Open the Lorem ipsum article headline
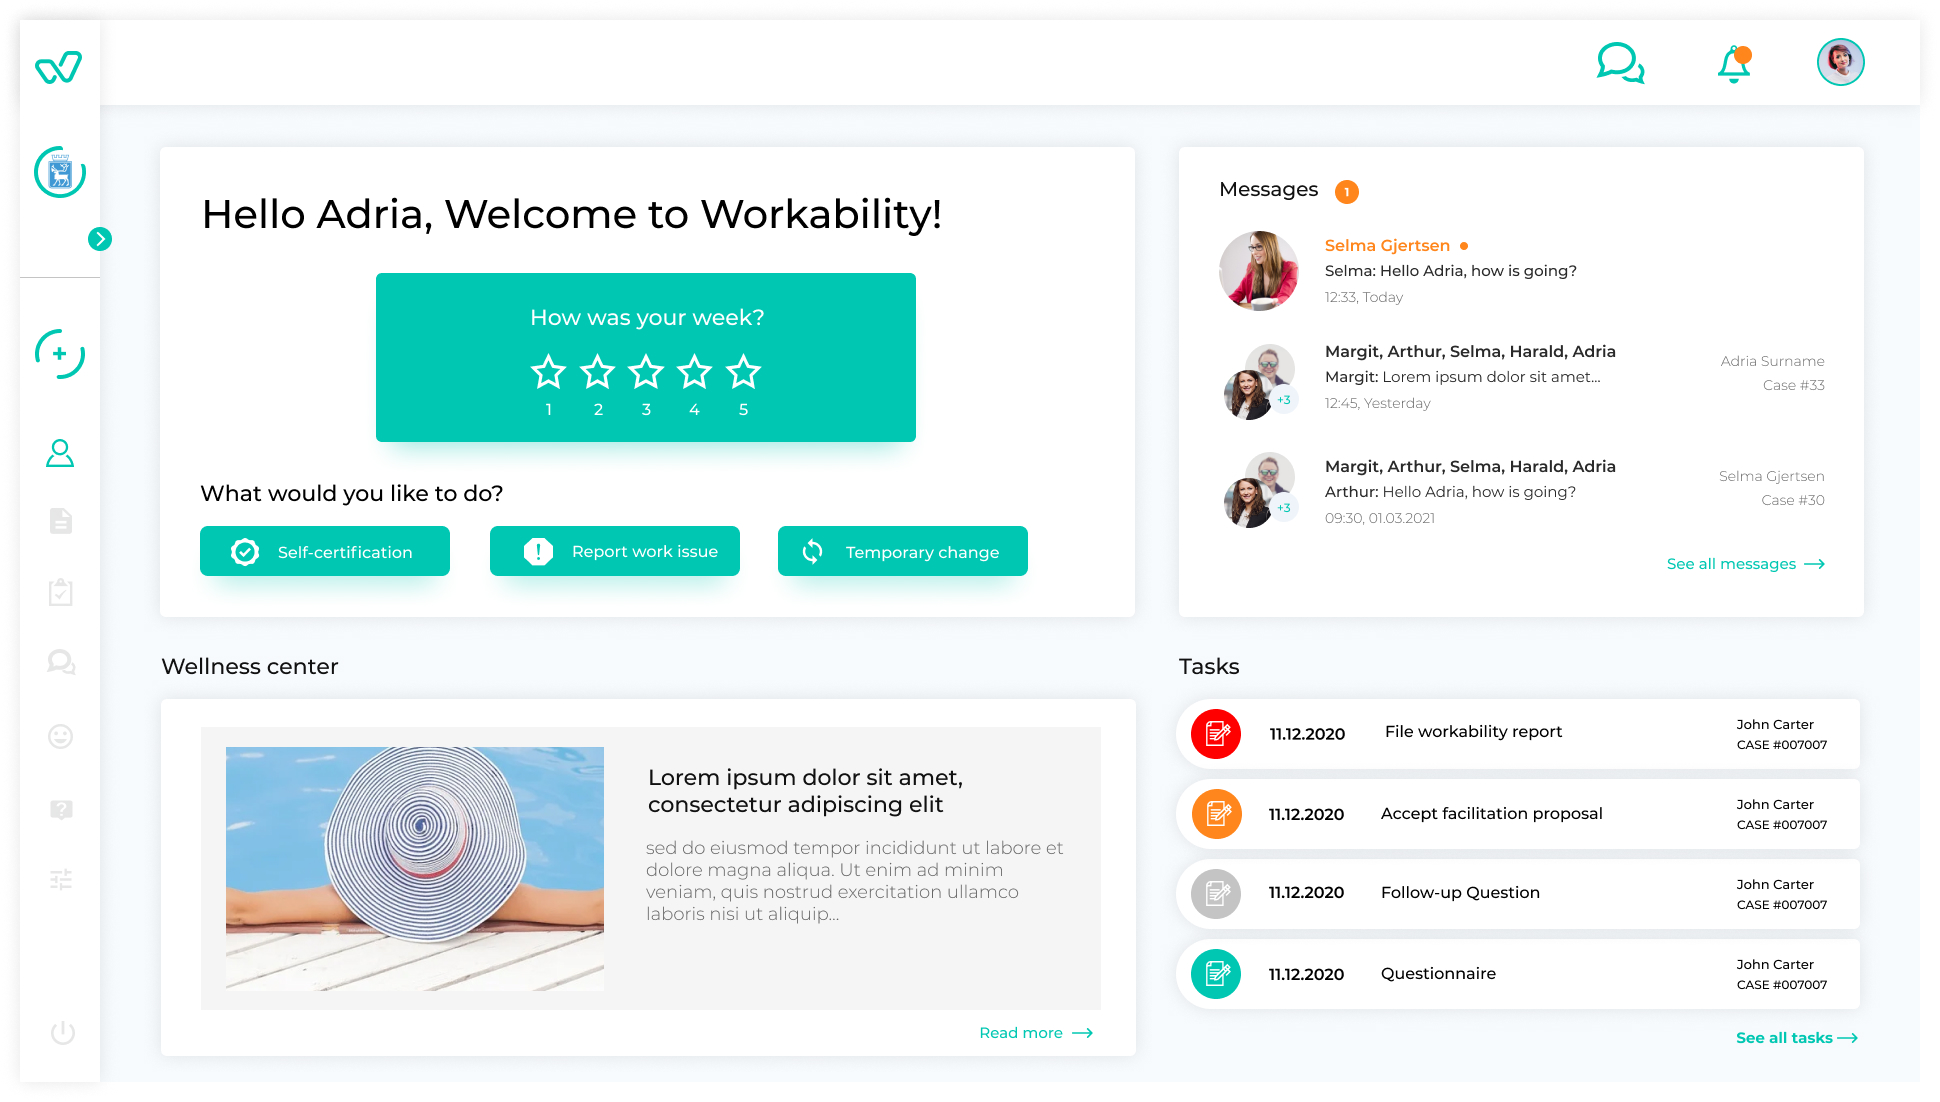Screen dimensions: 1940x1102 pos(805,791)
